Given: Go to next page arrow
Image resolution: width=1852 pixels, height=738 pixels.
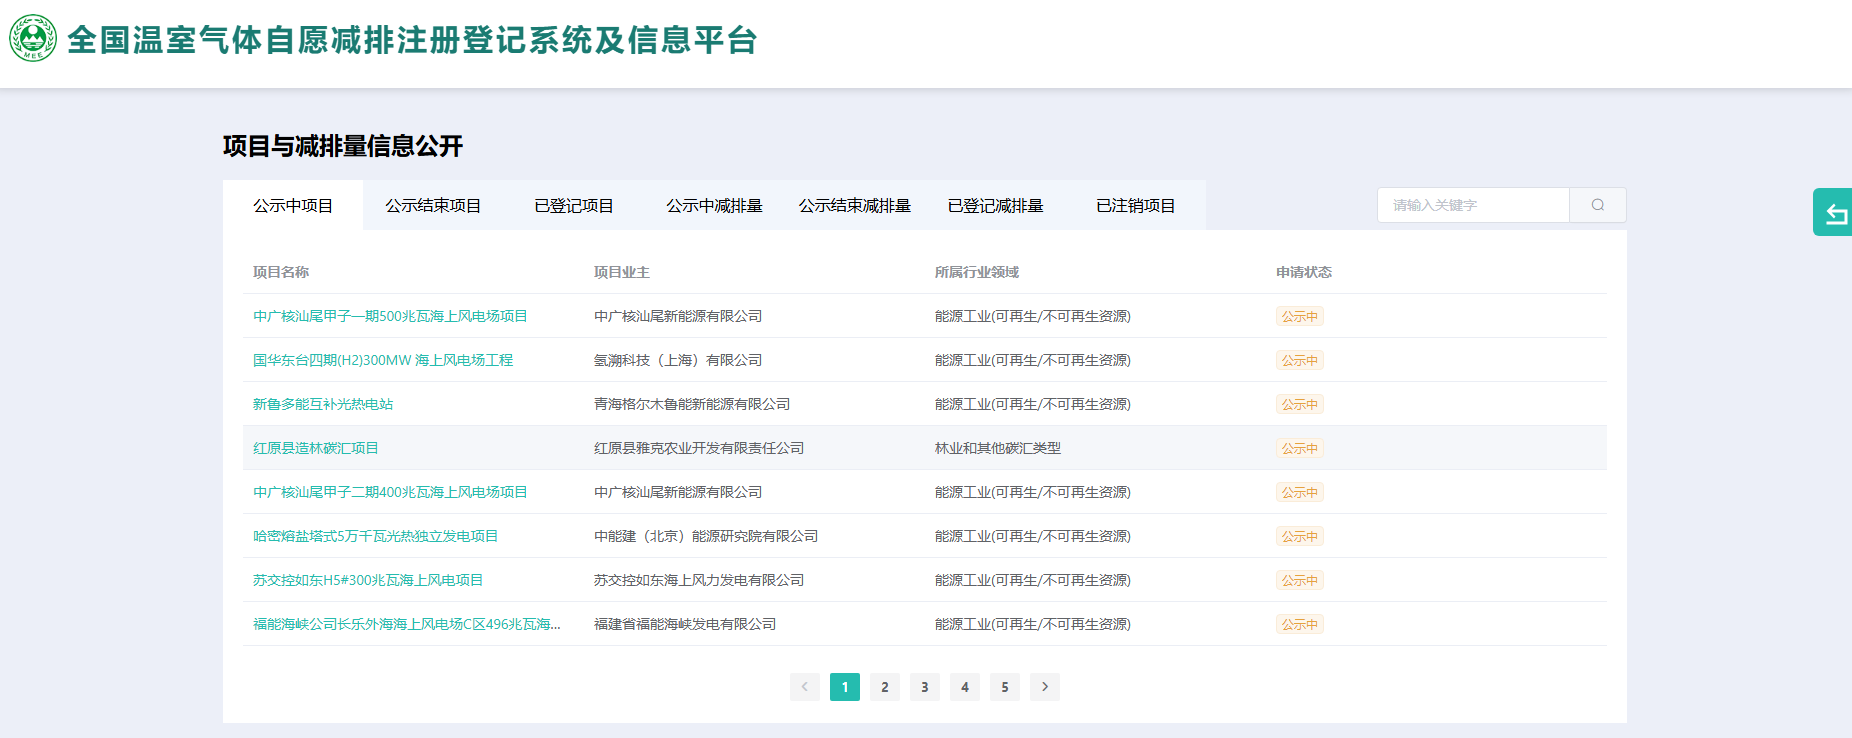Looking at the screenshot, I should 1045,687.
